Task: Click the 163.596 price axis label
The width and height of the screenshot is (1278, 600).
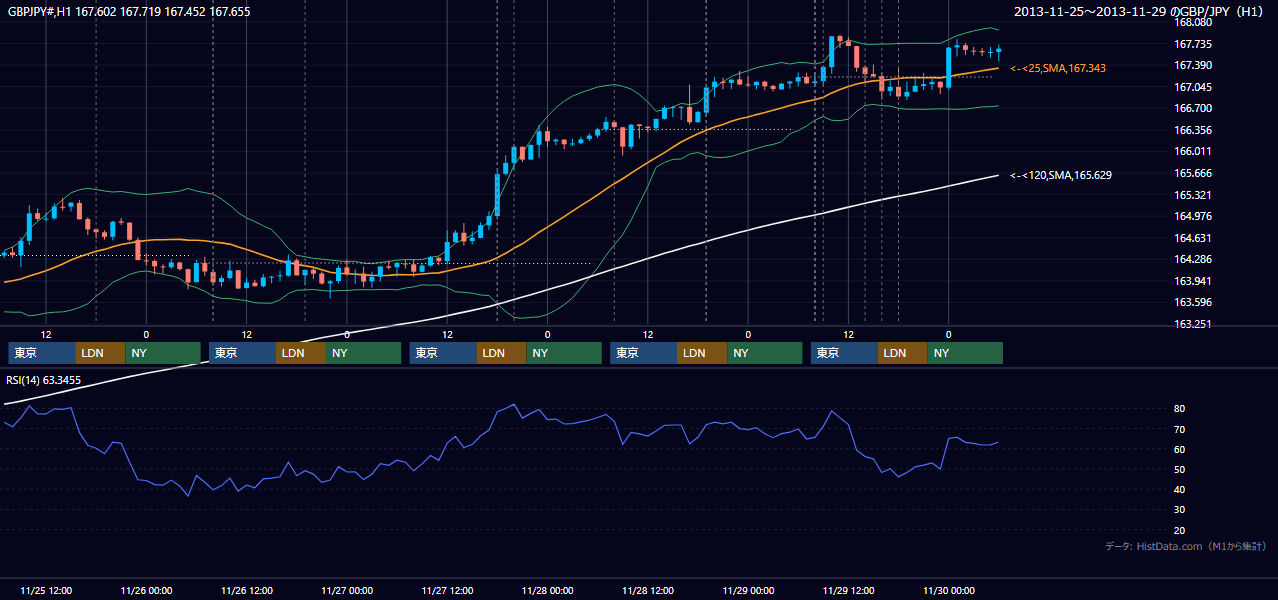Action: click(x=1192, y=303)
